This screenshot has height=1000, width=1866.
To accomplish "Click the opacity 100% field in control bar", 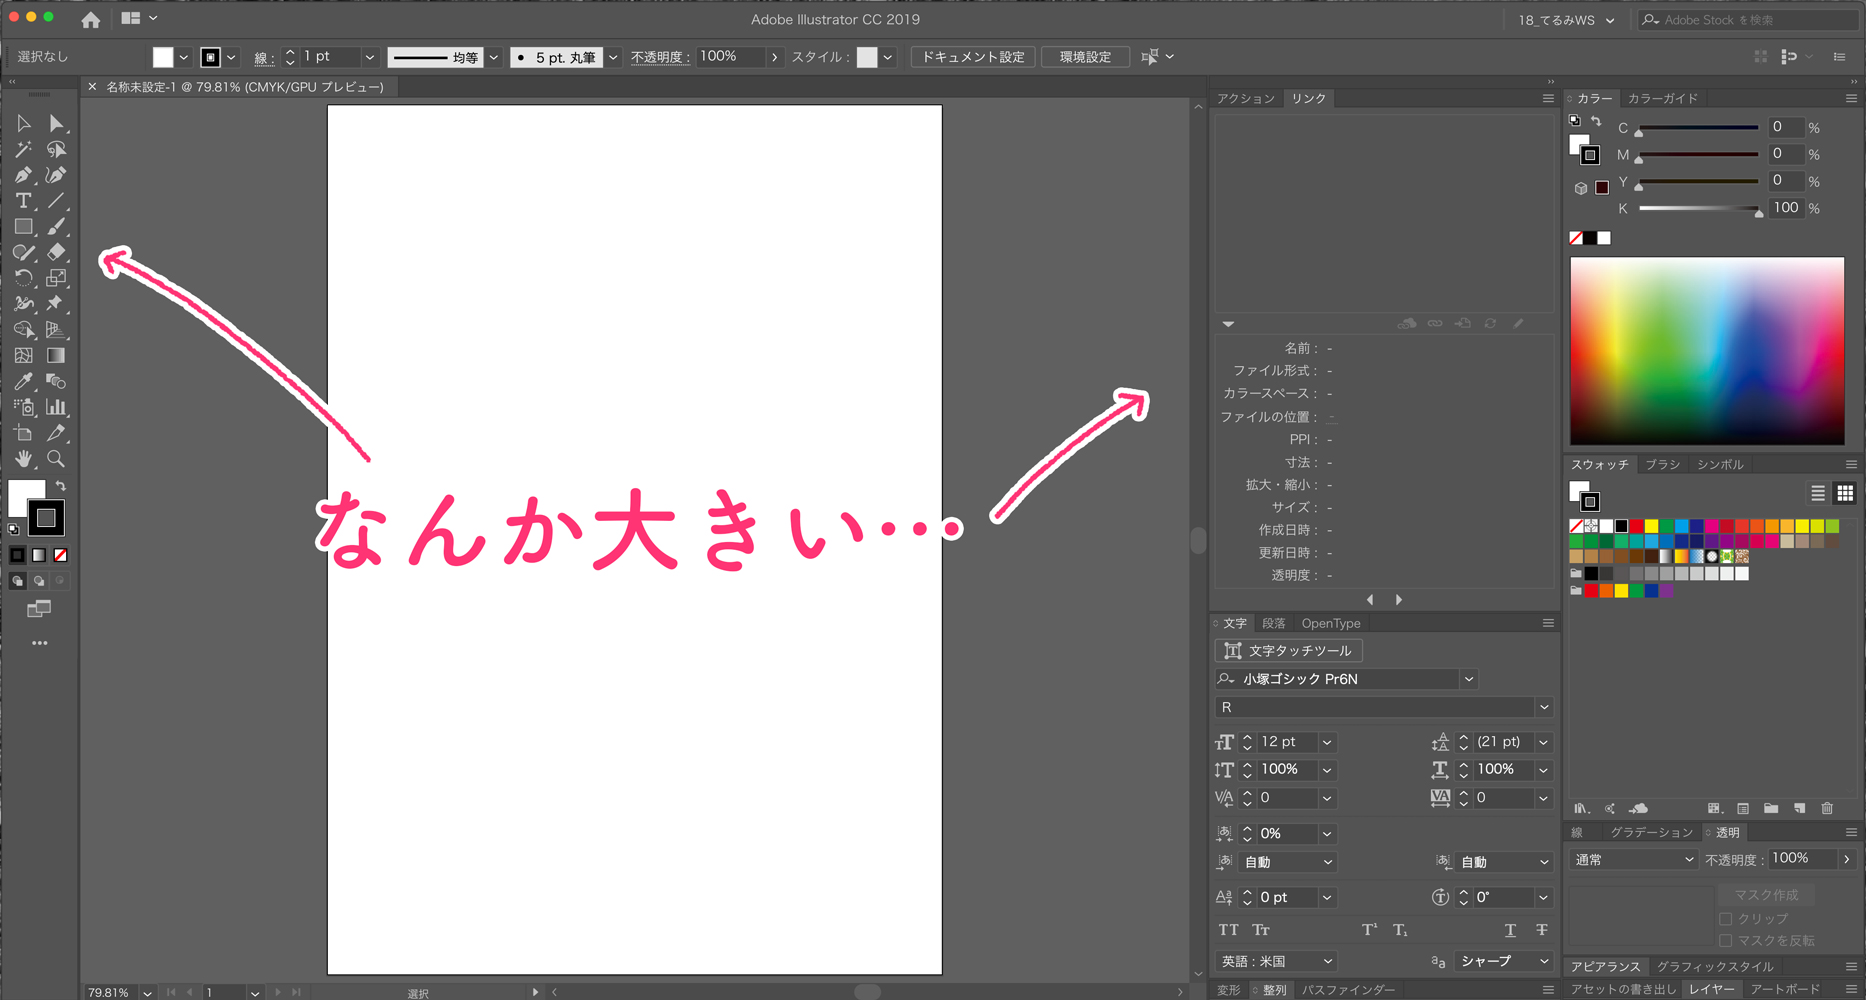I will [x=731, y=57].
